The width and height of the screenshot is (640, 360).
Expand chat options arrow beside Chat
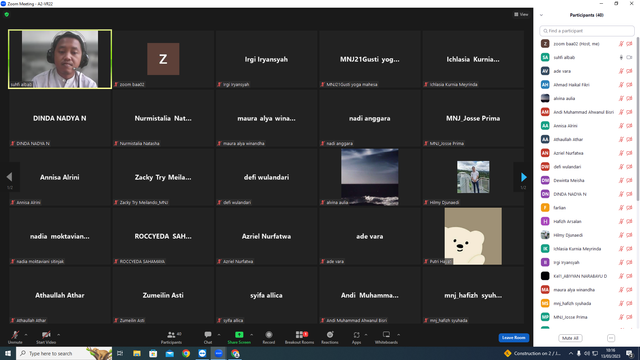point(219,335)
